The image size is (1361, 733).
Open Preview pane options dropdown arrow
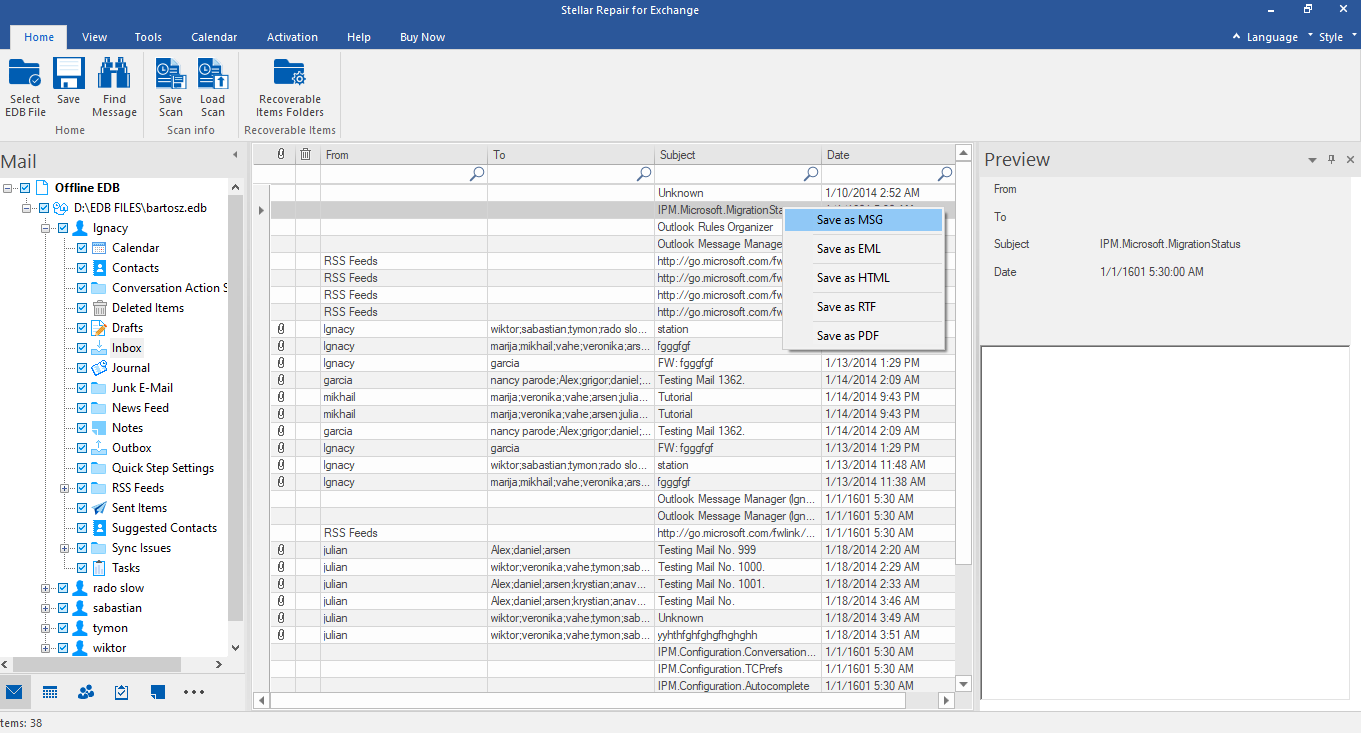1312,160
